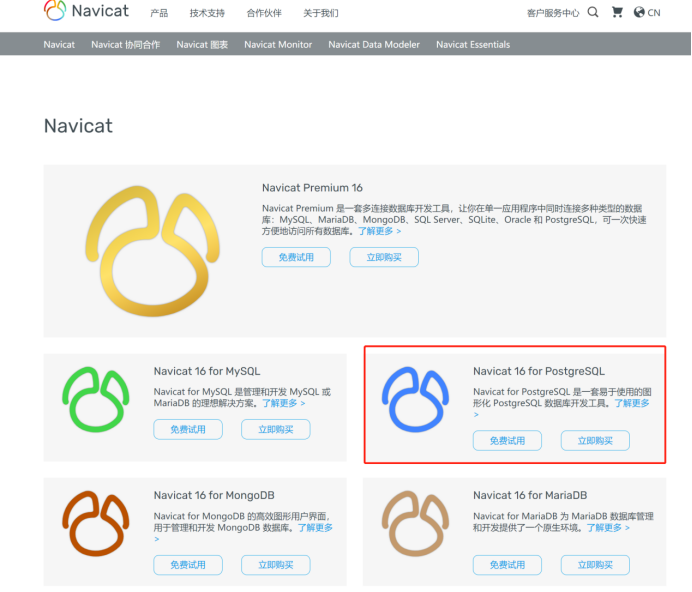The height and width of the screenshot is (592, 692).
Task: Open the 技术支持 menu
Action: coord(207,13)
